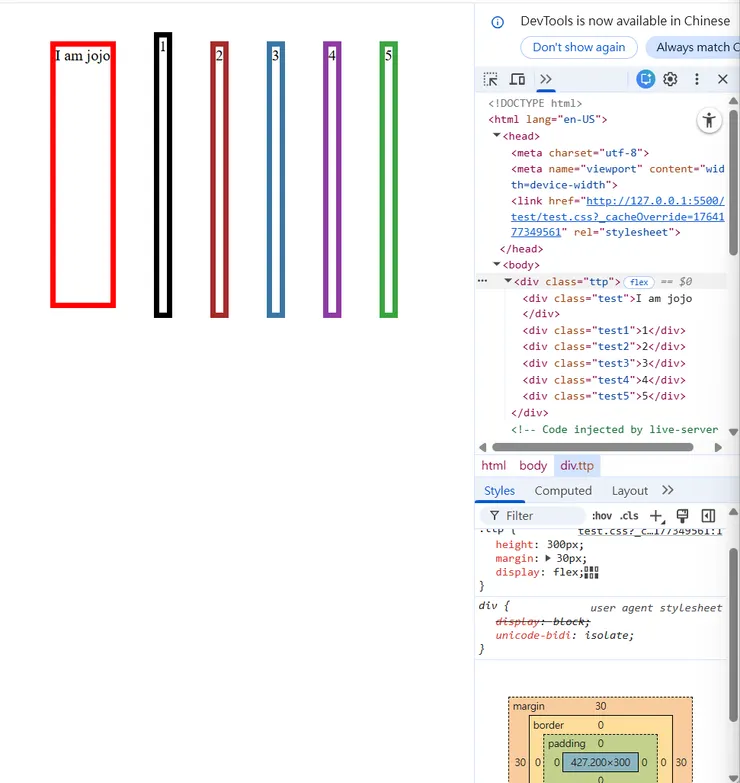Click the info icon in the notification bar
The image size is (740, 783).
[497, 22]
